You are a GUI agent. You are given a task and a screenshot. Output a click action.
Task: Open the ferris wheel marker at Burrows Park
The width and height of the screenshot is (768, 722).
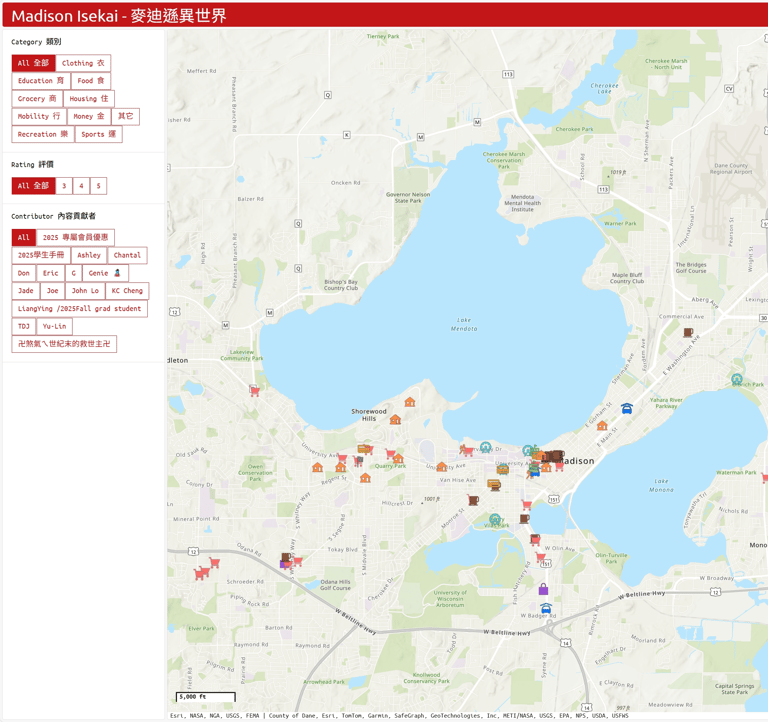(x=737, y=379)
